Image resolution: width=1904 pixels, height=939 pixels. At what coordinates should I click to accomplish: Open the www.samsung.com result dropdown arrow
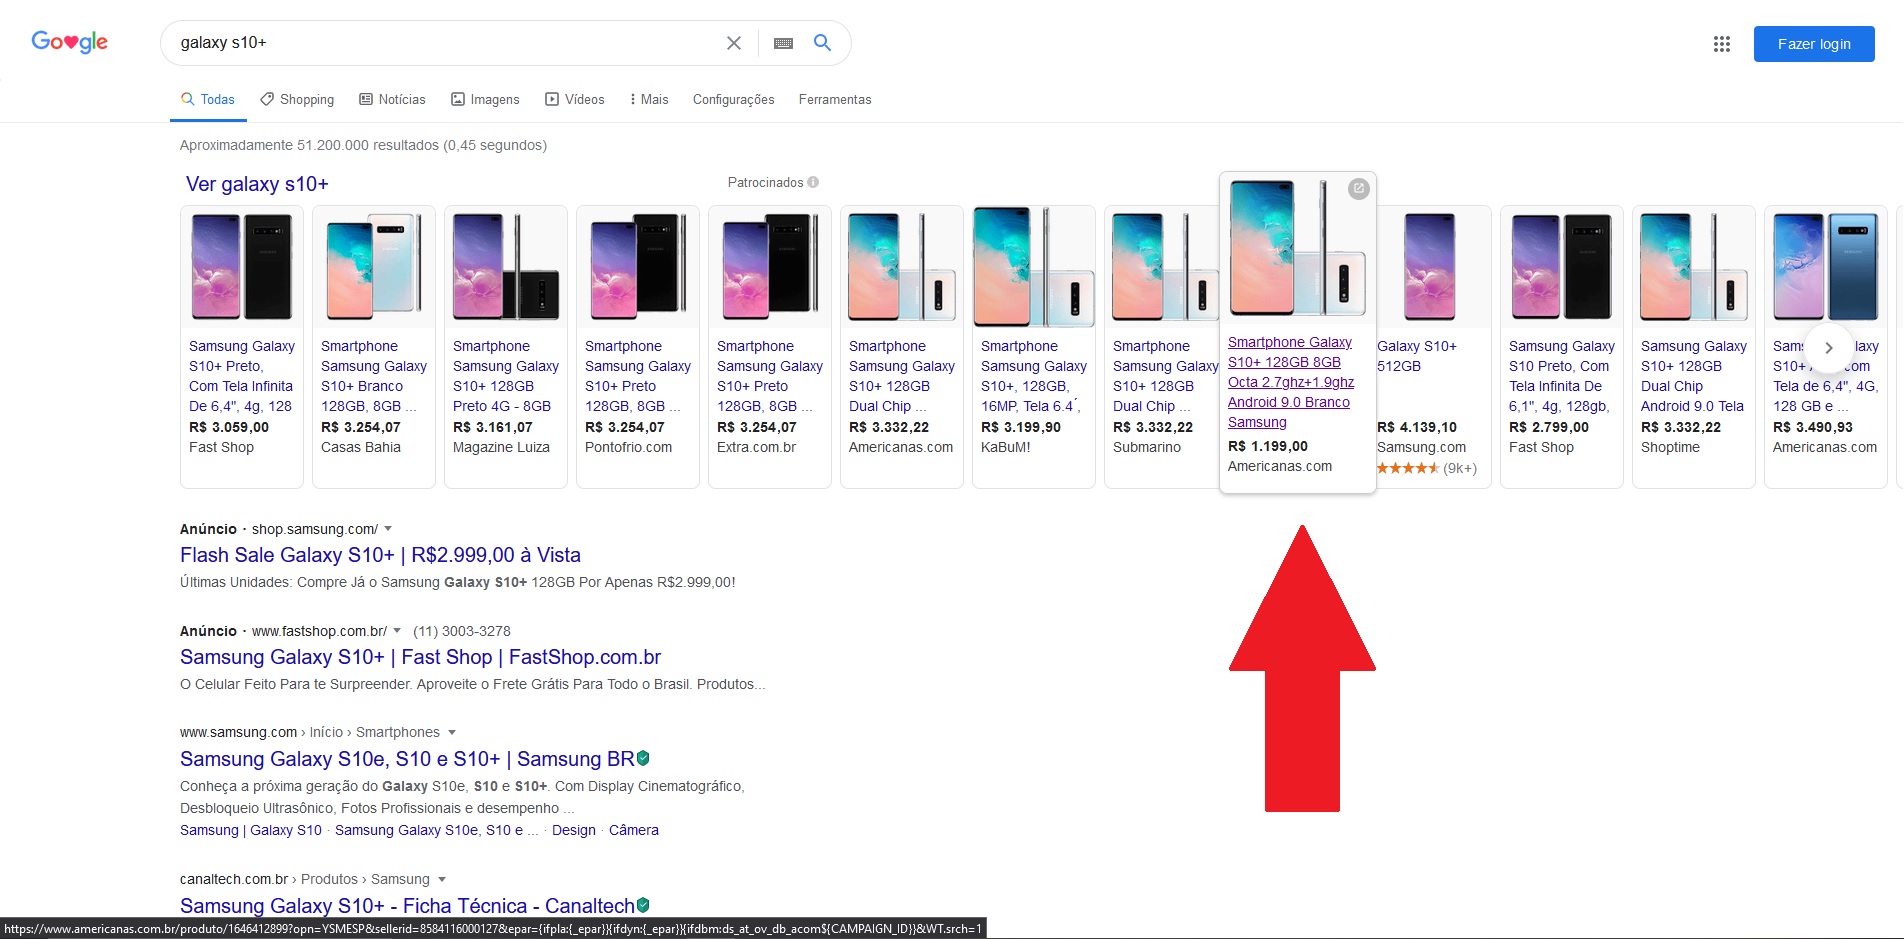[x=452, y=733]
